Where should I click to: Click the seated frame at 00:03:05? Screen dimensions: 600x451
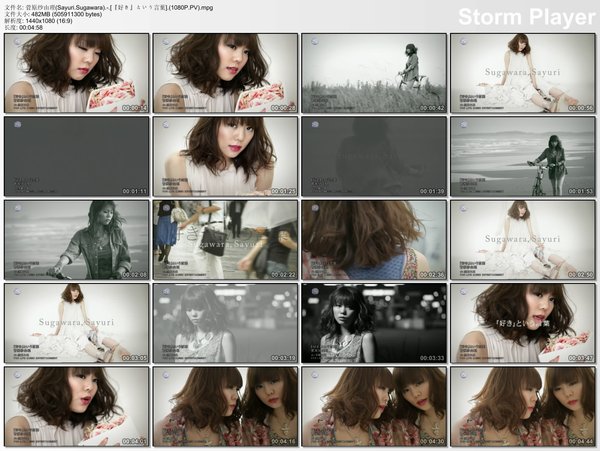(x=76, y=323)
